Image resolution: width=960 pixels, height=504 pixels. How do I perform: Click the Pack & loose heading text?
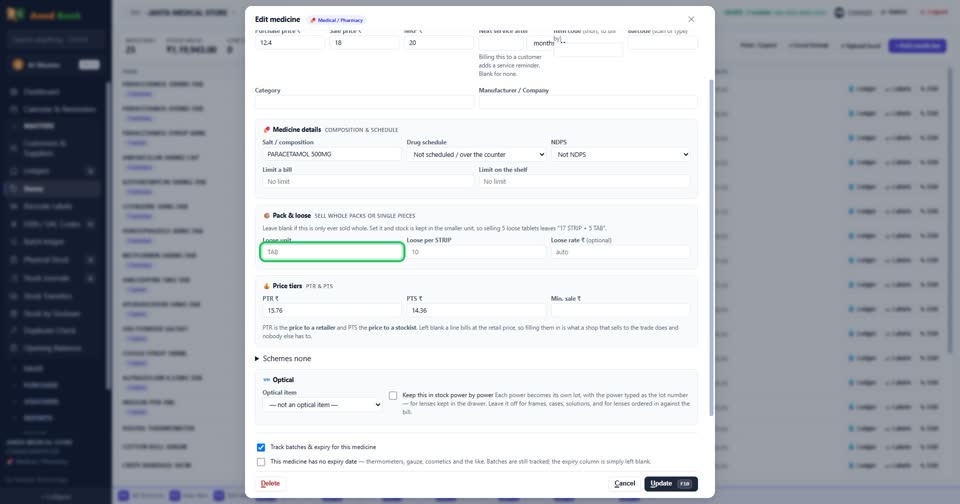(x=291, y=216)
